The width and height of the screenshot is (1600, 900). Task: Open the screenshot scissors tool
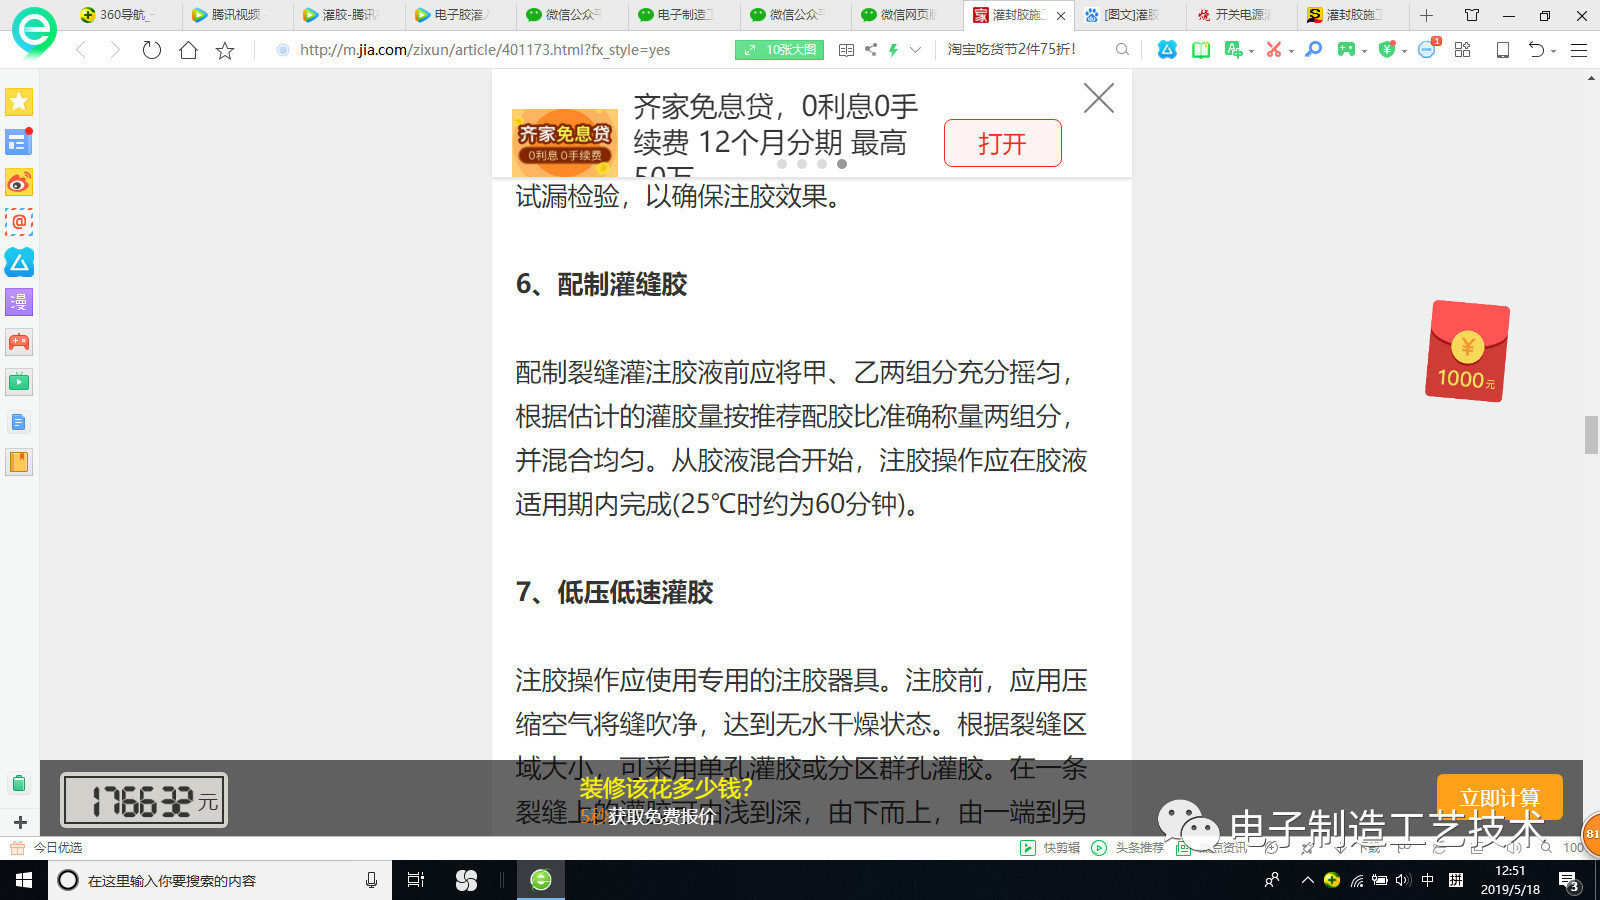(1273, 50)
